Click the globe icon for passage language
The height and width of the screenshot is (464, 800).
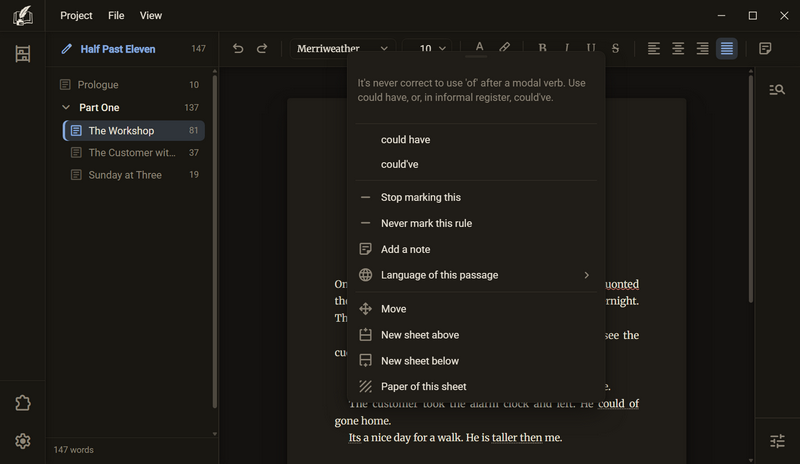click(365, 275)
